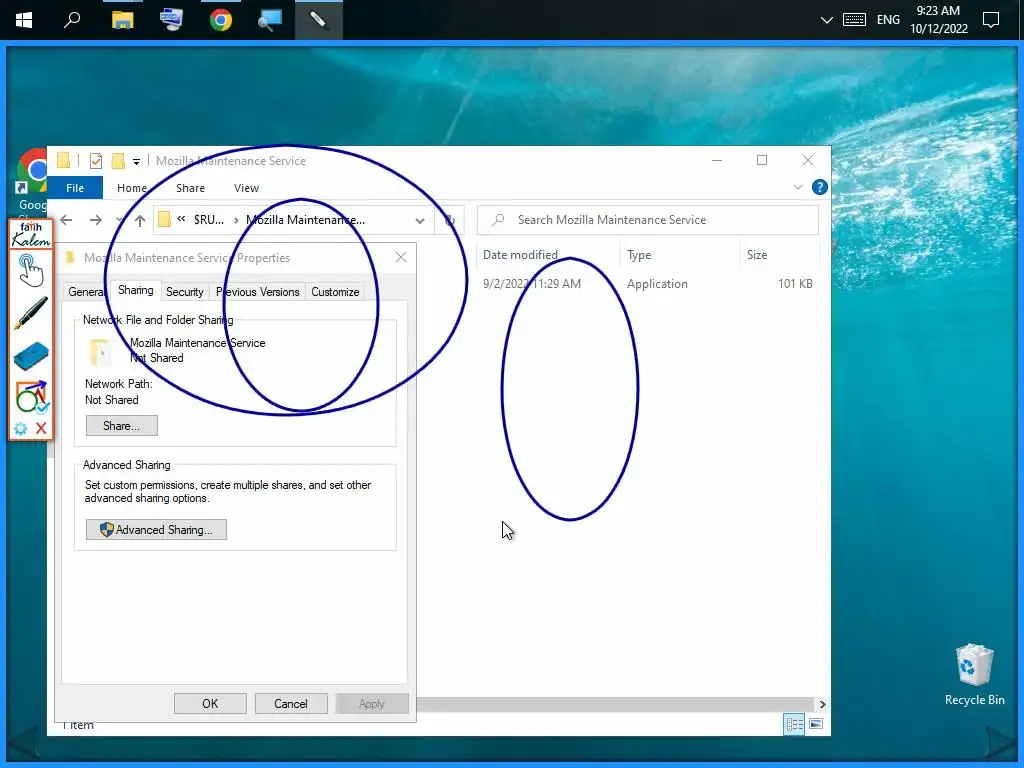The height and width of the screenshot is (768, 1024).
Task: Switch to the Customize tab
Action: (335, 292)
